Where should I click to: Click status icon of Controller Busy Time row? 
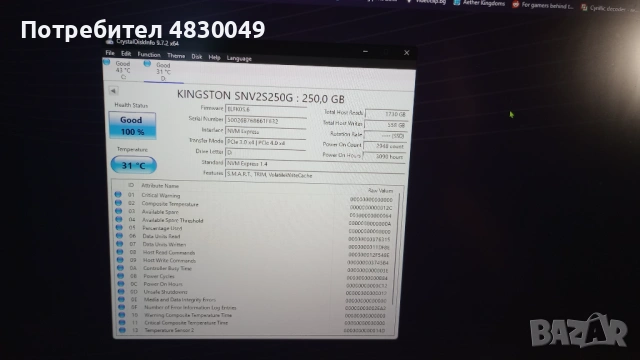120,268
